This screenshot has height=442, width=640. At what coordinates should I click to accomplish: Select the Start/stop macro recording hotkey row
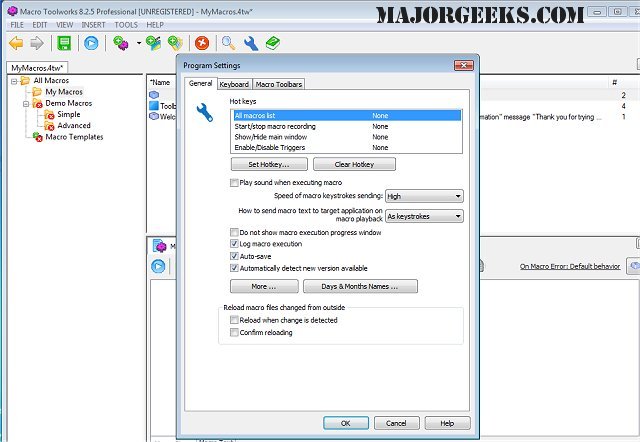coord(347,127)
